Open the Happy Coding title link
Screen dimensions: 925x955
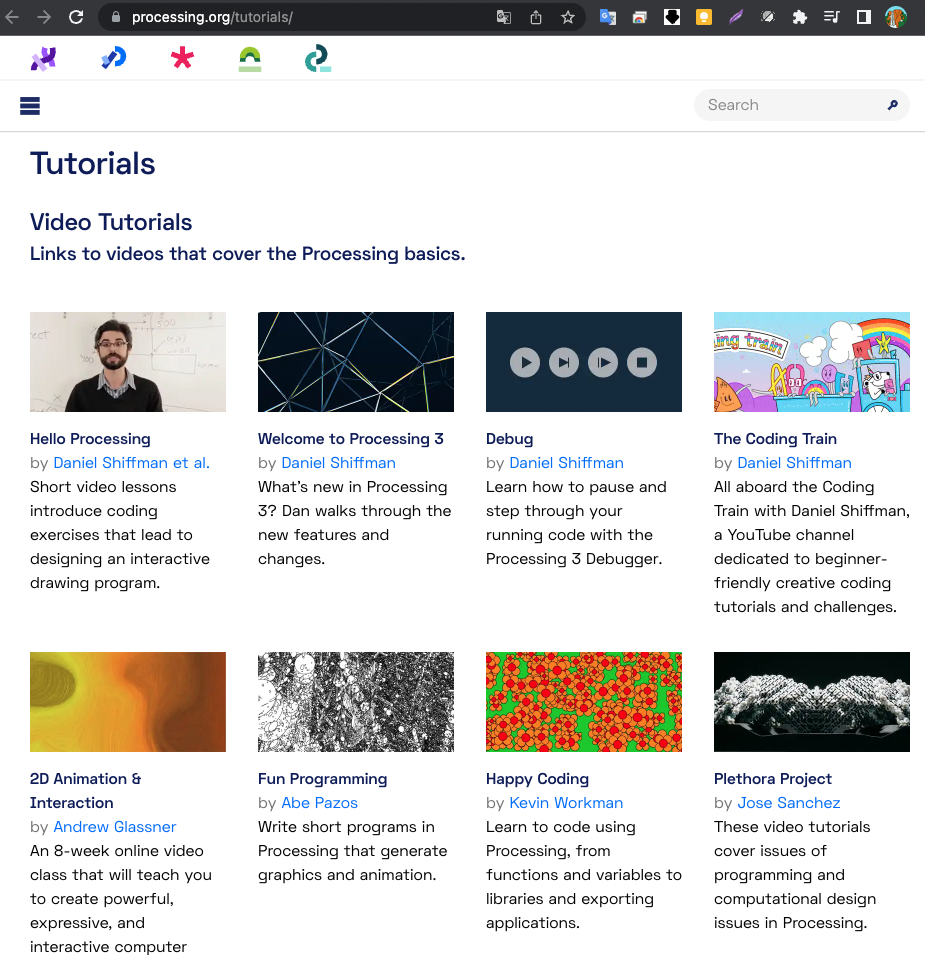click(537, 778)
